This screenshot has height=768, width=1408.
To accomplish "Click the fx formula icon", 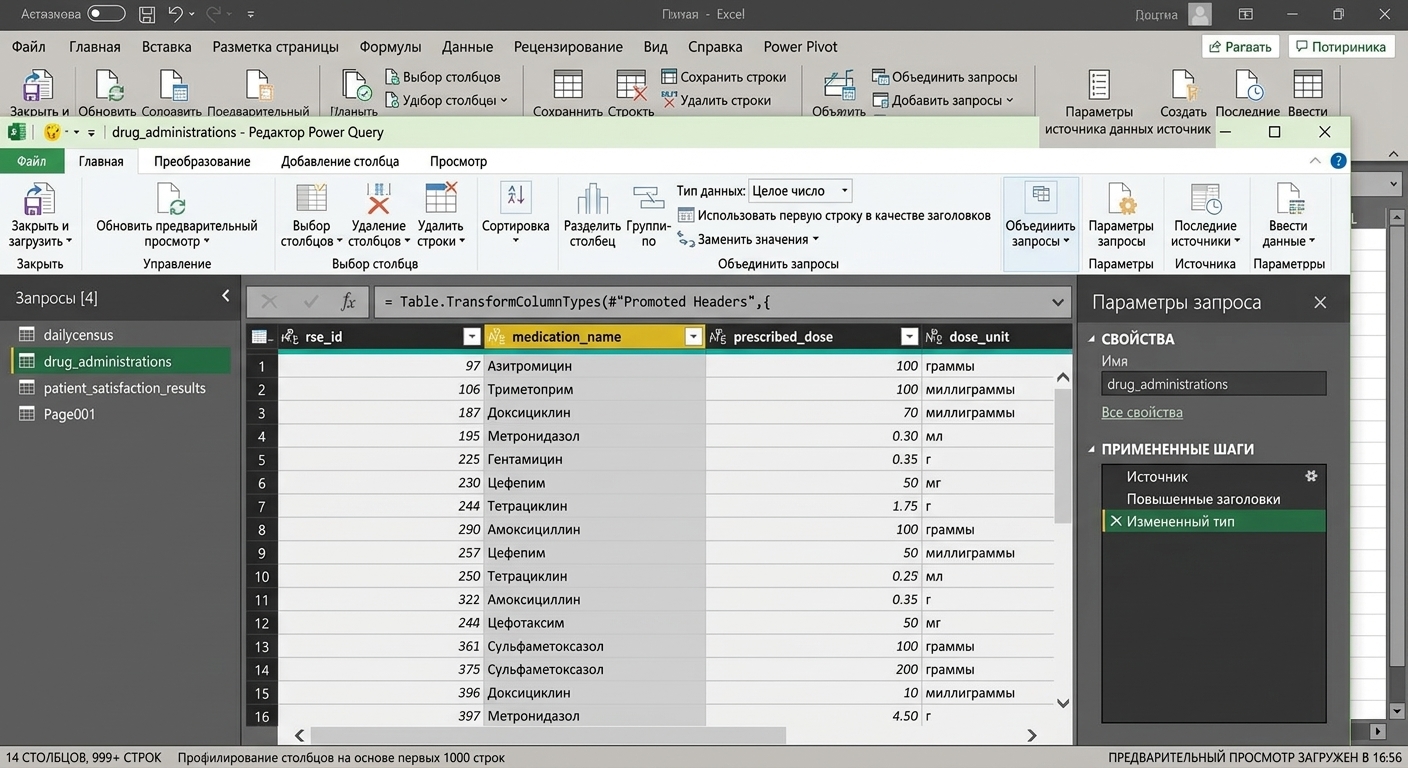I will click(x=348, y=301).
